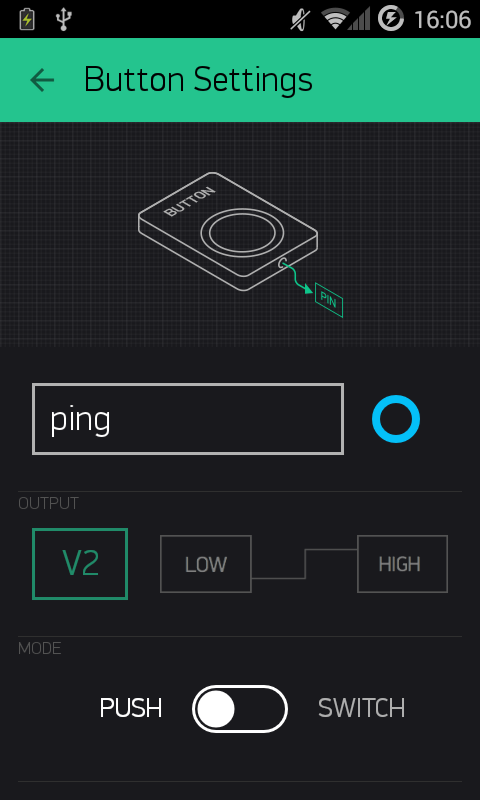
Task: Tap the muted sound status icon
Action: pyautogui.click(x=300, y=19)
